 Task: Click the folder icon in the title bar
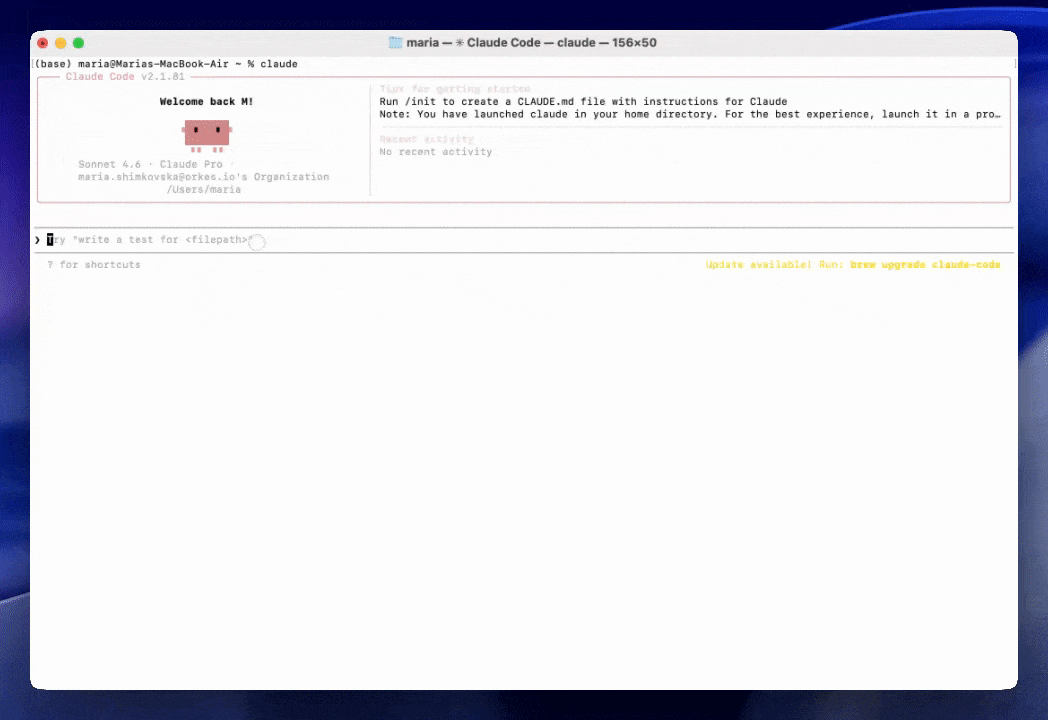[x=396, y=43]
